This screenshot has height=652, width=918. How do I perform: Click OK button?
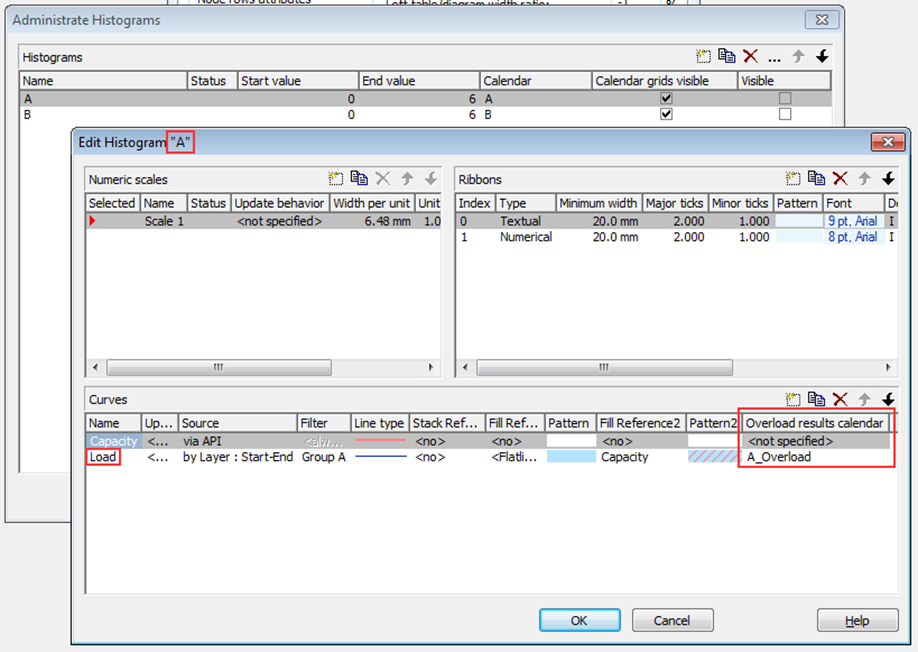[580, 620]
